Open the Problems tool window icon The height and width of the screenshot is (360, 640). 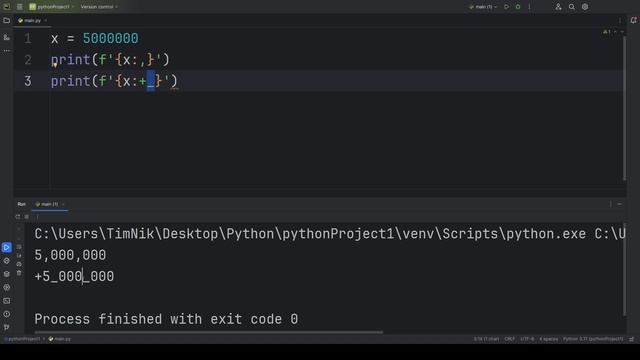[x=7, y=314]
